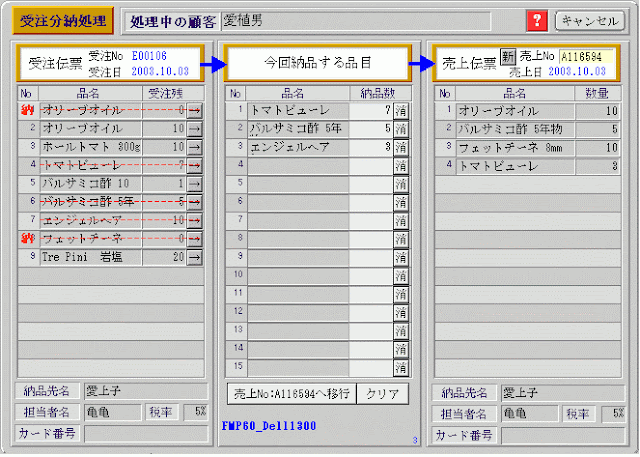This screenshot has width=640, height=457.
Task: Click the カード番号 field in the 受注伝票 panel
Action: [146, 434]
